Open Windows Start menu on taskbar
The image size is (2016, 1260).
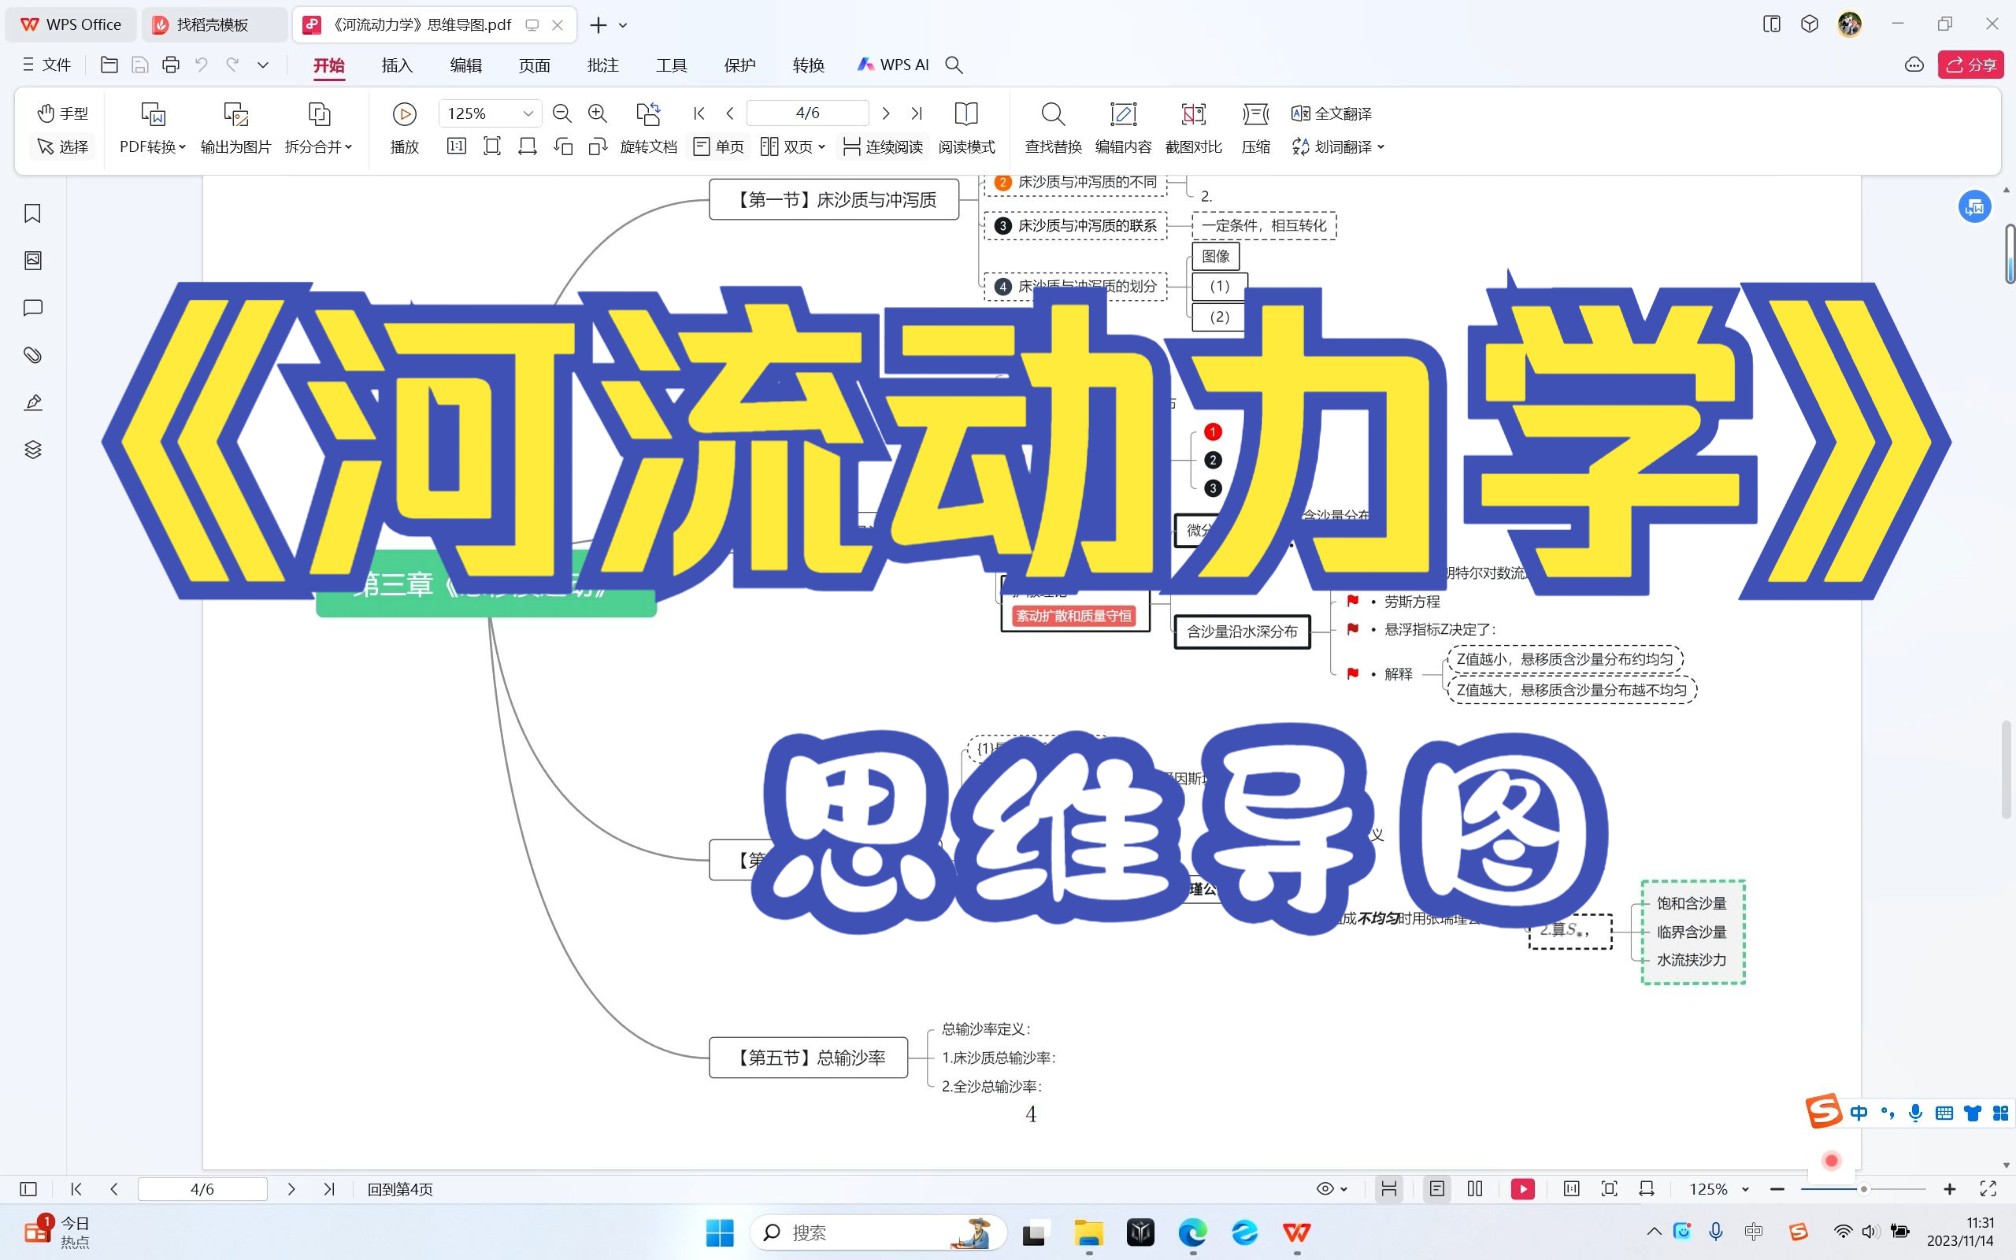(719, 1233)
